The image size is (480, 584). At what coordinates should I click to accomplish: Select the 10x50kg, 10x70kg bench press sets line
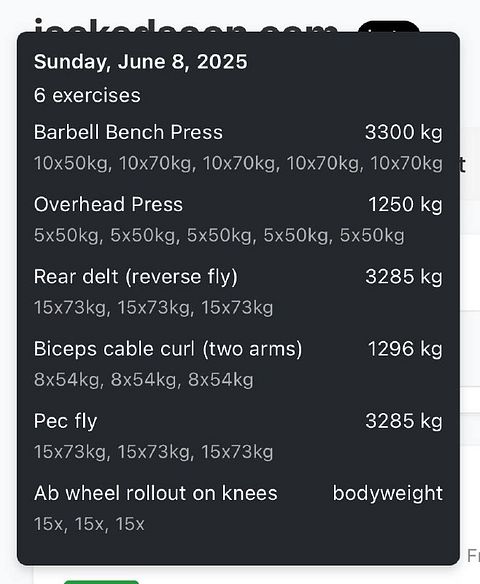click(x=238, y=163)
